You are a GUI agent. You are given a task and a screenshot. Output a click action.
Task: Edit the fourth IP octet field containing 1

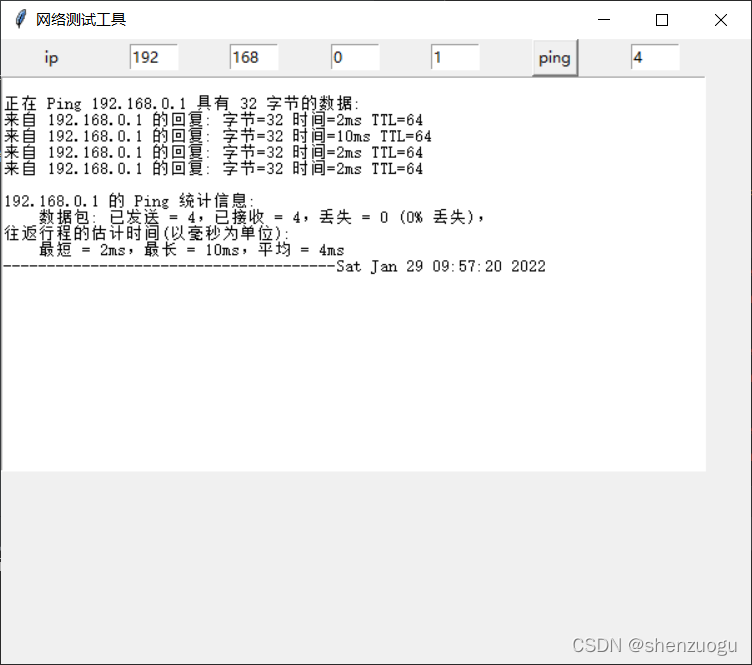455,58
